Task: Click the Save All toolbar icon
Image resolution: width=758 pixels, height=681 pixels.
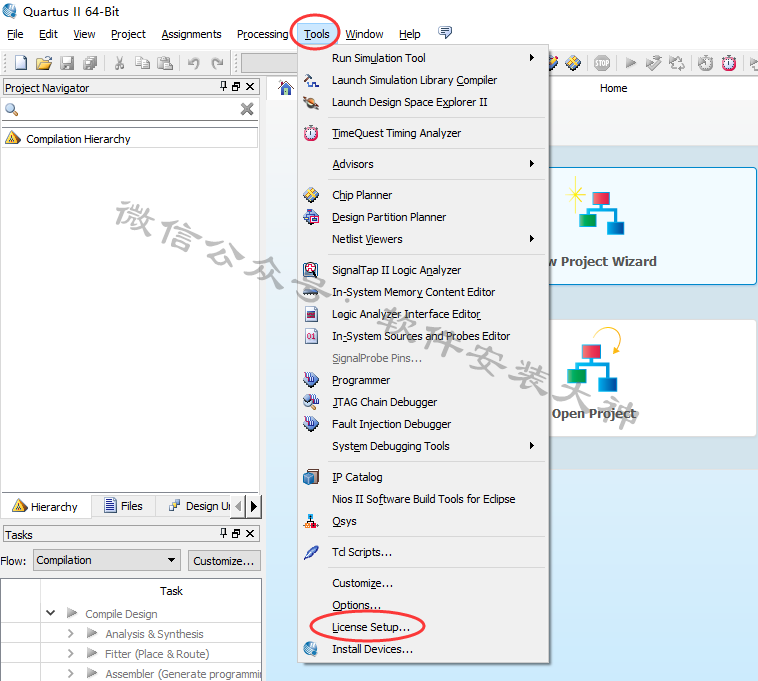Action: click(90, 63)
